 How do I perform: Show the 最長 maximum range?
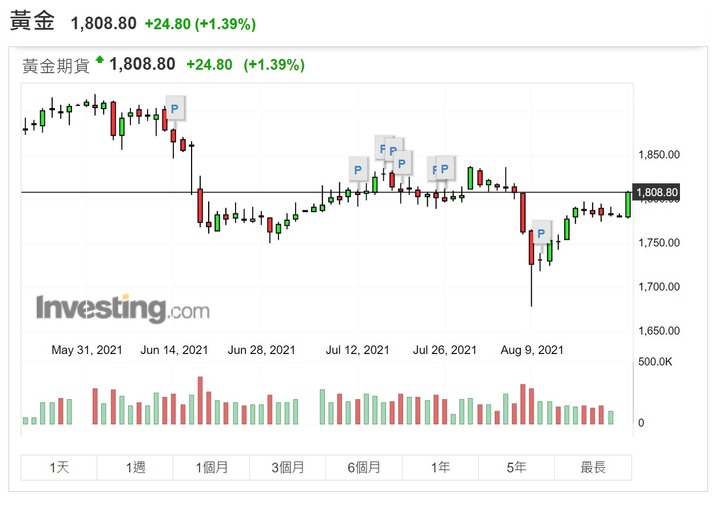(x=593, y=467)
